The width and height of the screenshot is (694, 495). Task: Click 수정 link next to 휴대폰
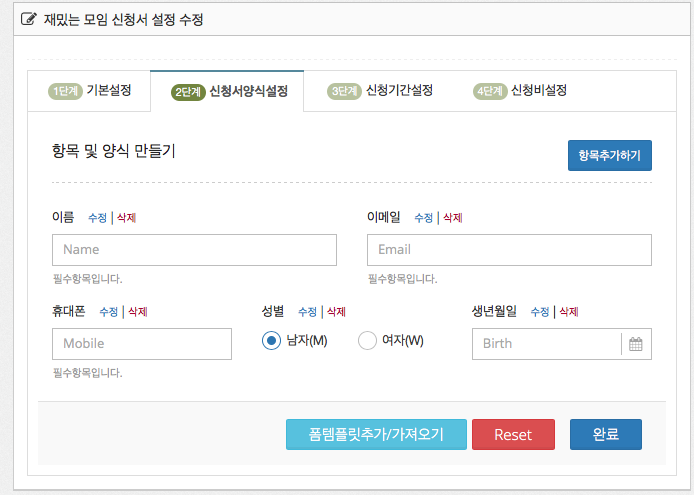click(108, 312)
